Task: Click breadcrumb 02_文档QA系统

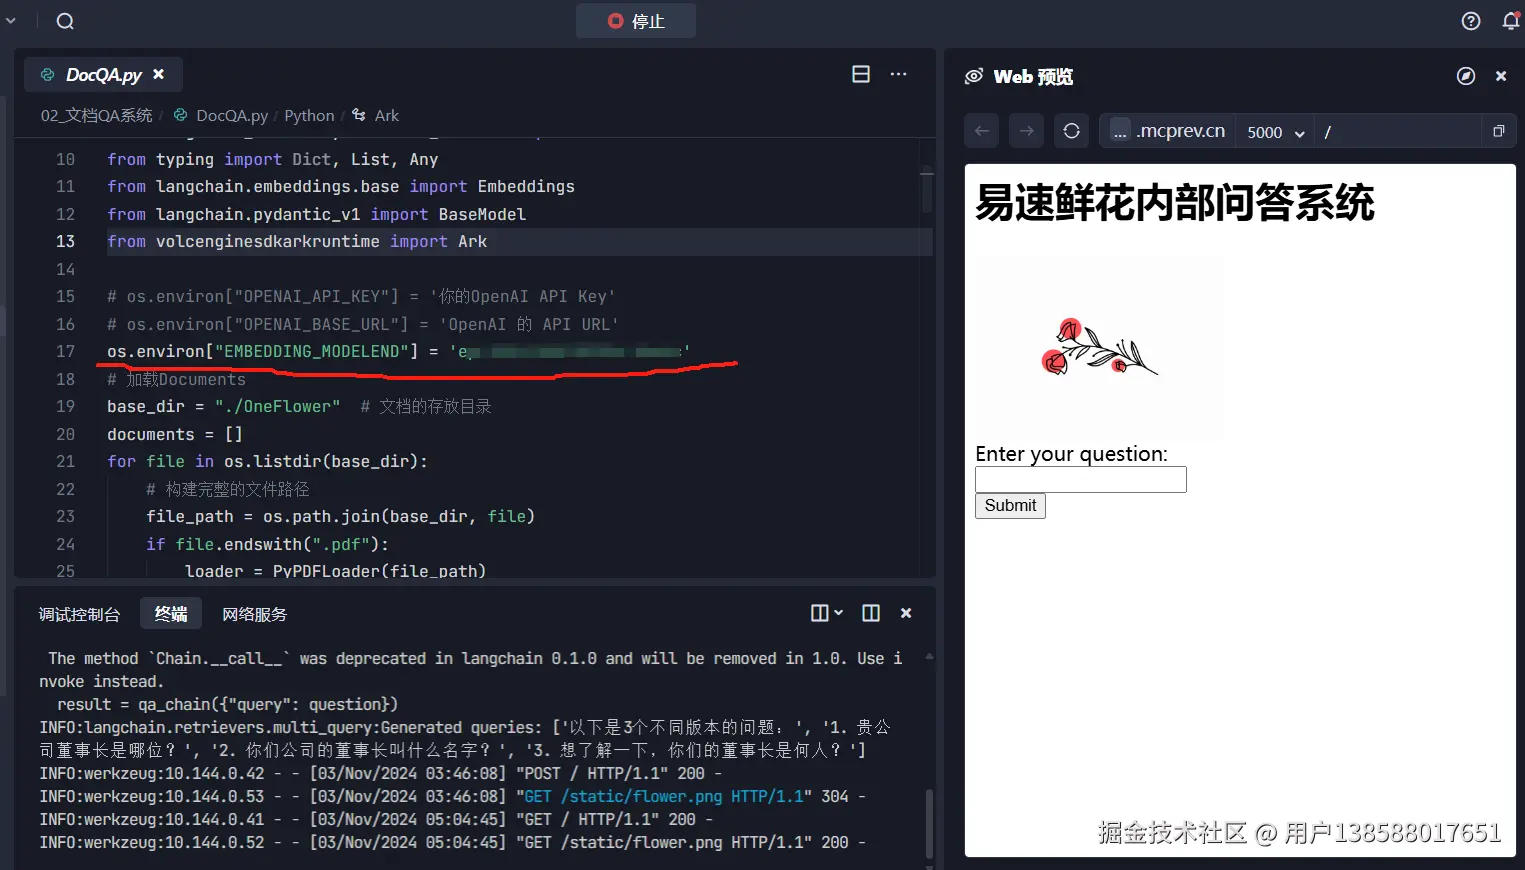Action: 96,115
